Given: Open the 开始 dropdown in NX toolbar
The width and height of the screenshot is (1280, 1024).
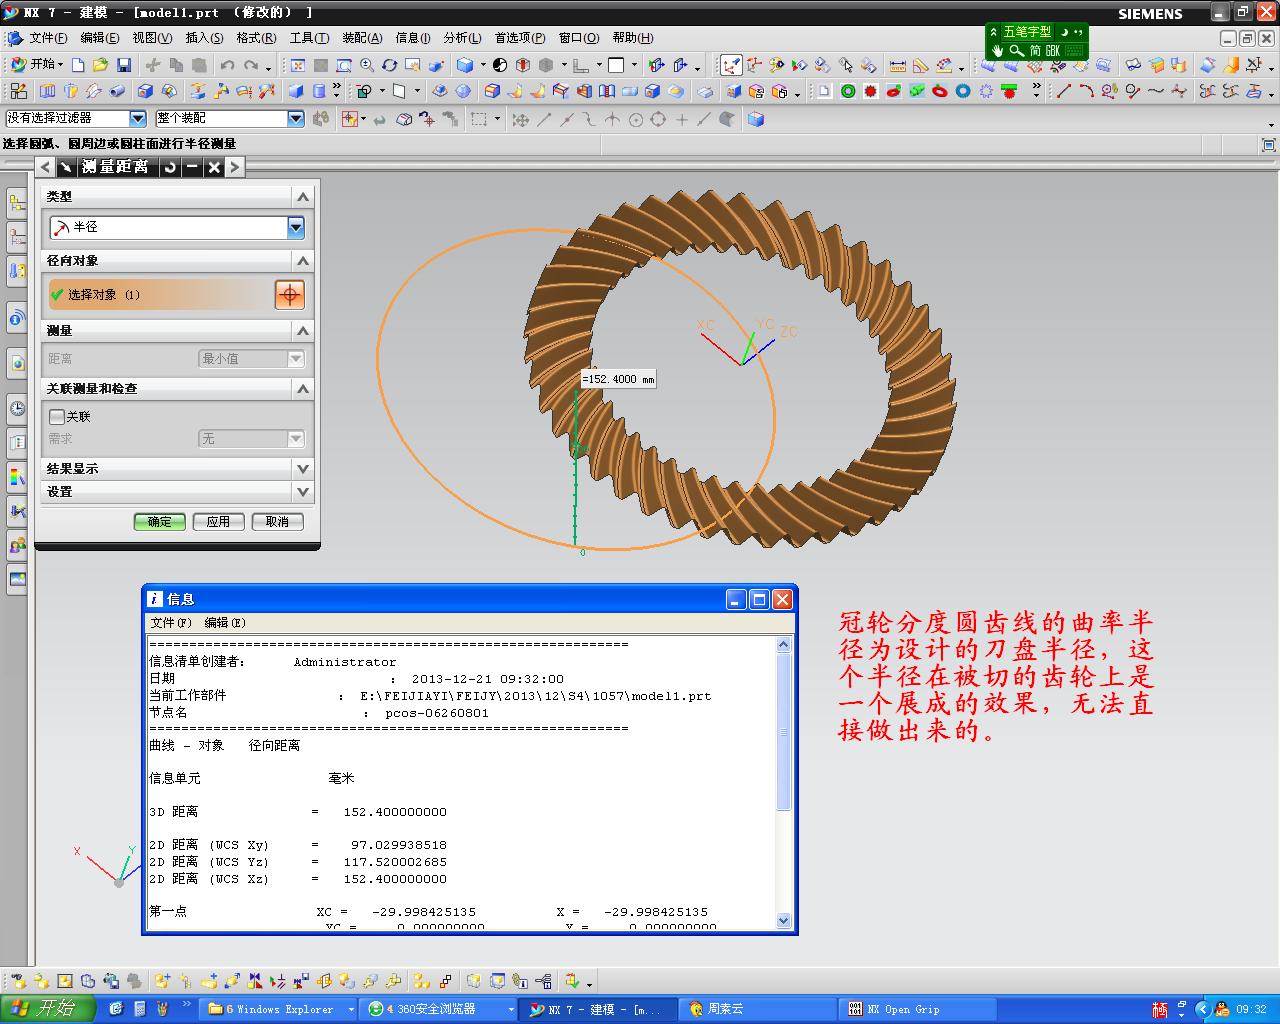Looking at the screenshot, I should [37, 64].
